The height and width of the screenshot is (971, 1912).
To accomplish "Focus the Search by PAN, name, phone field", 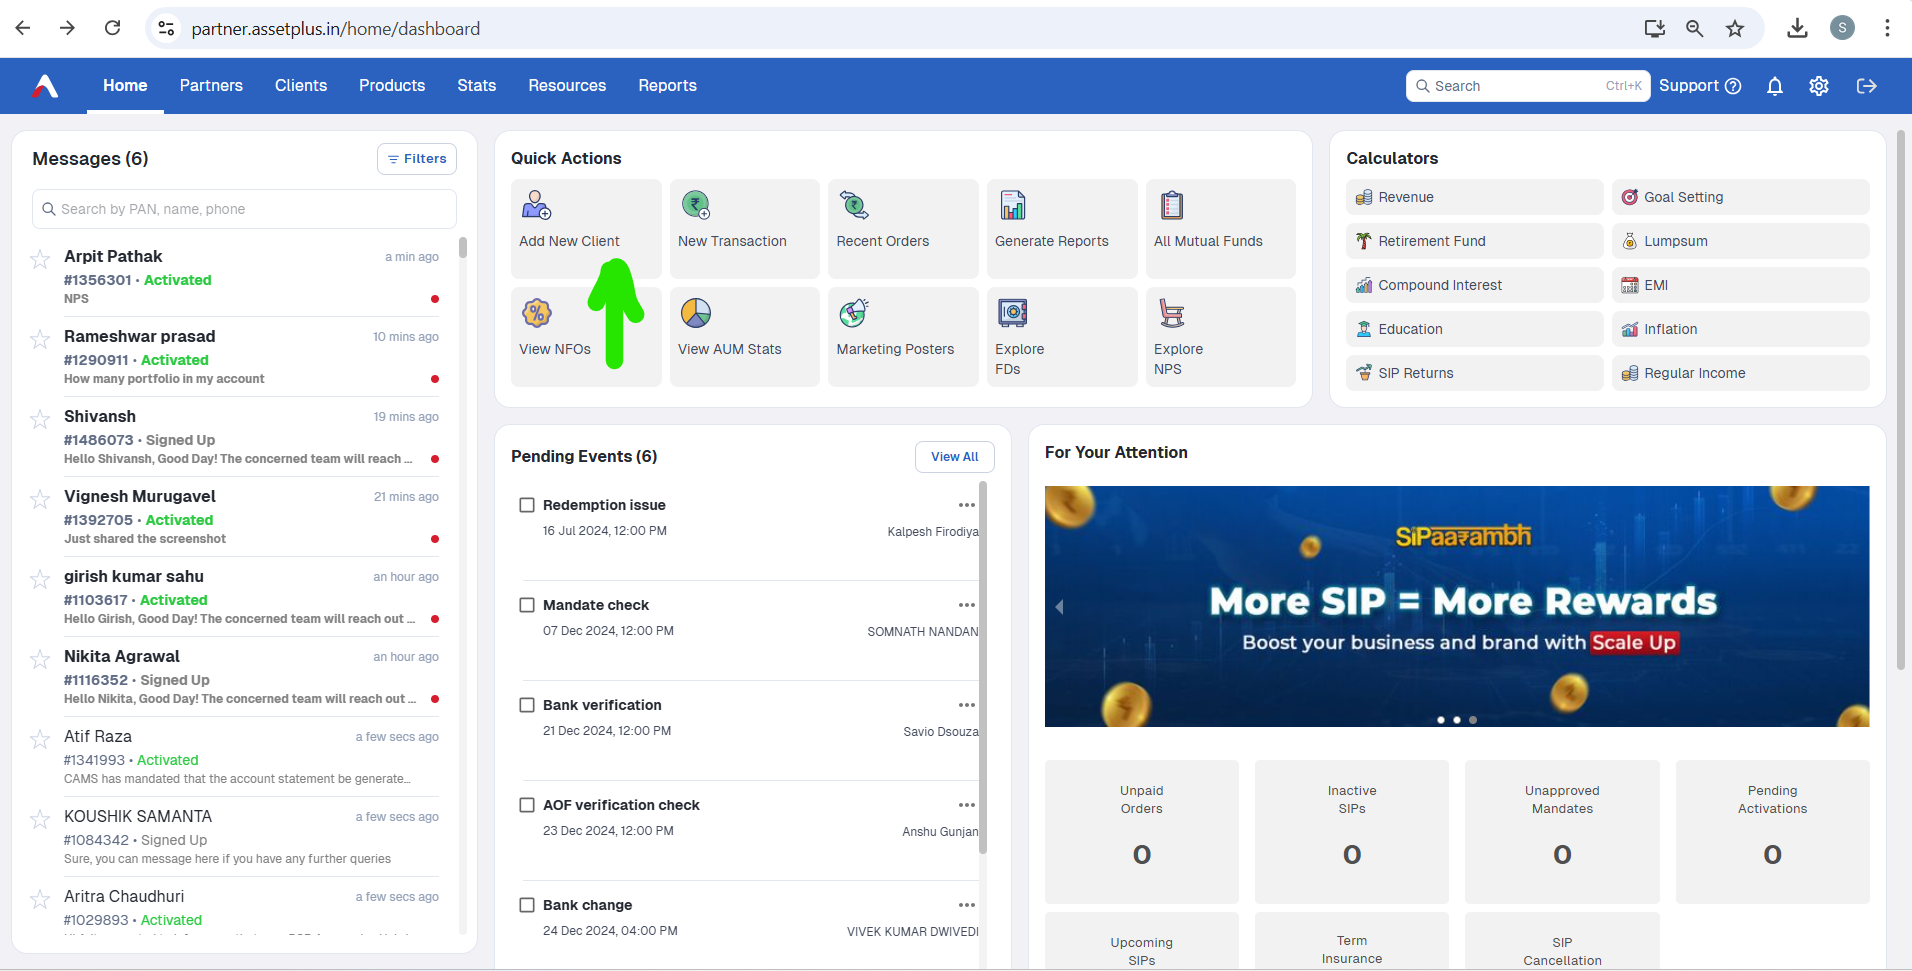I will click(x=244, y=209).
